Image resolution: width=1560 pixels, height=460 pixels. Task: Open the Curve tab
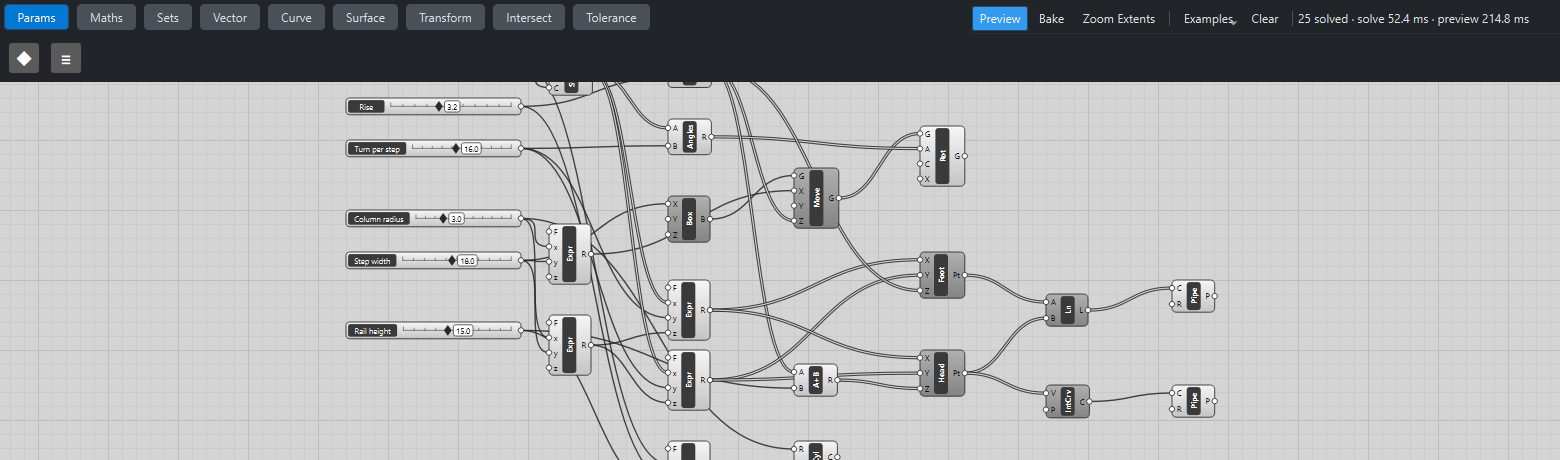(296, 17)
